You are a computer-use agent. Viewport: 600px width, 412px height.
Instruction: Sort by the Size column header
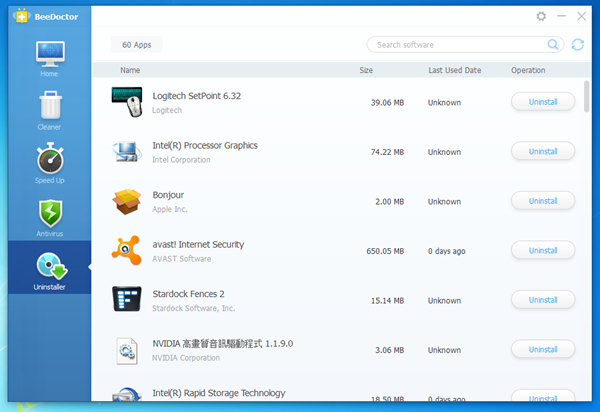click(366, 70)
